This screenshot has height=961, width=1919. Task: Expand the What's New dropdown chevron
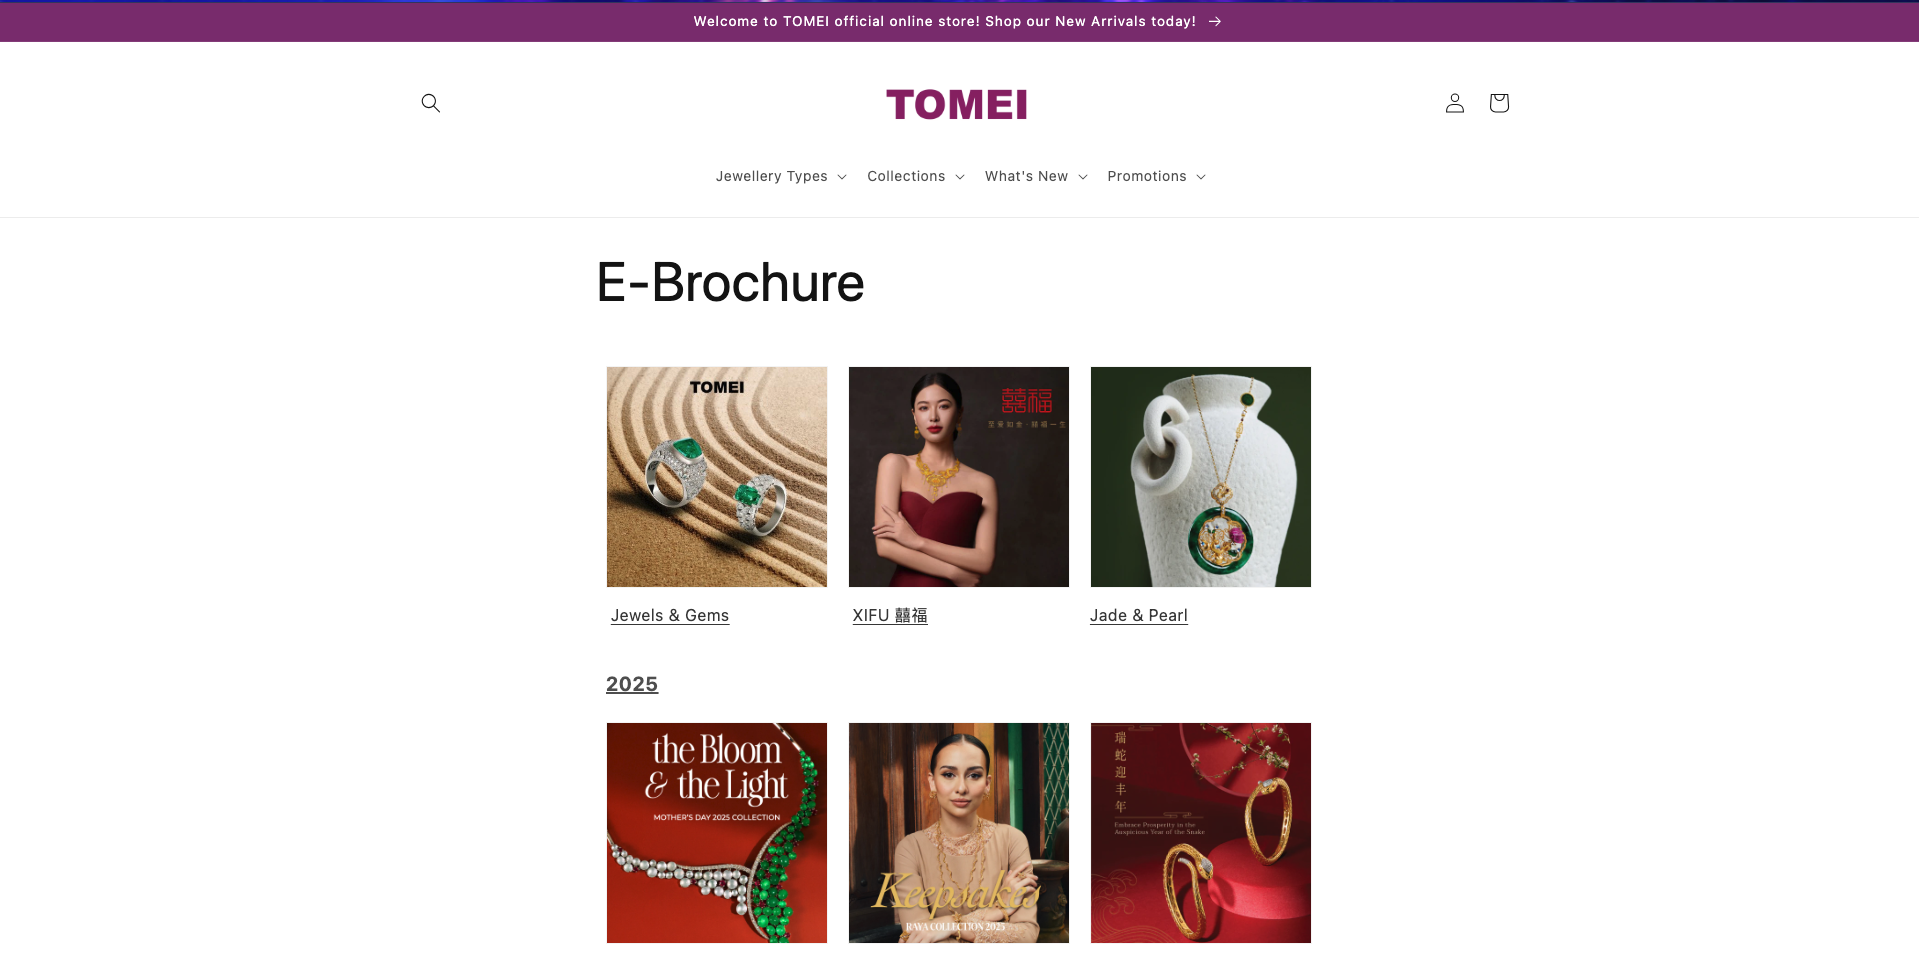pos(1083,177)
